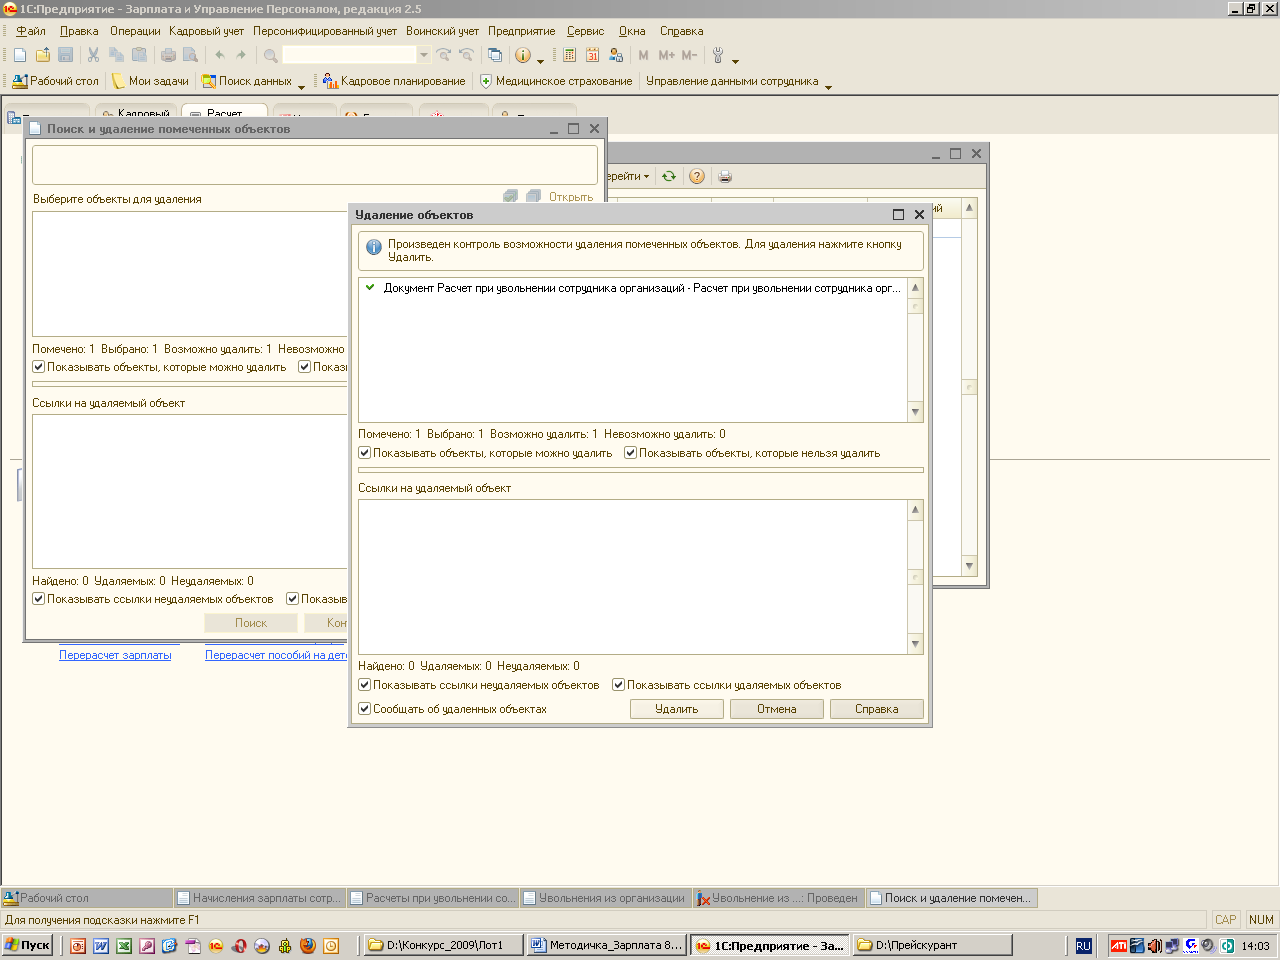Click the Print preview icon

[x=190, y=55]
